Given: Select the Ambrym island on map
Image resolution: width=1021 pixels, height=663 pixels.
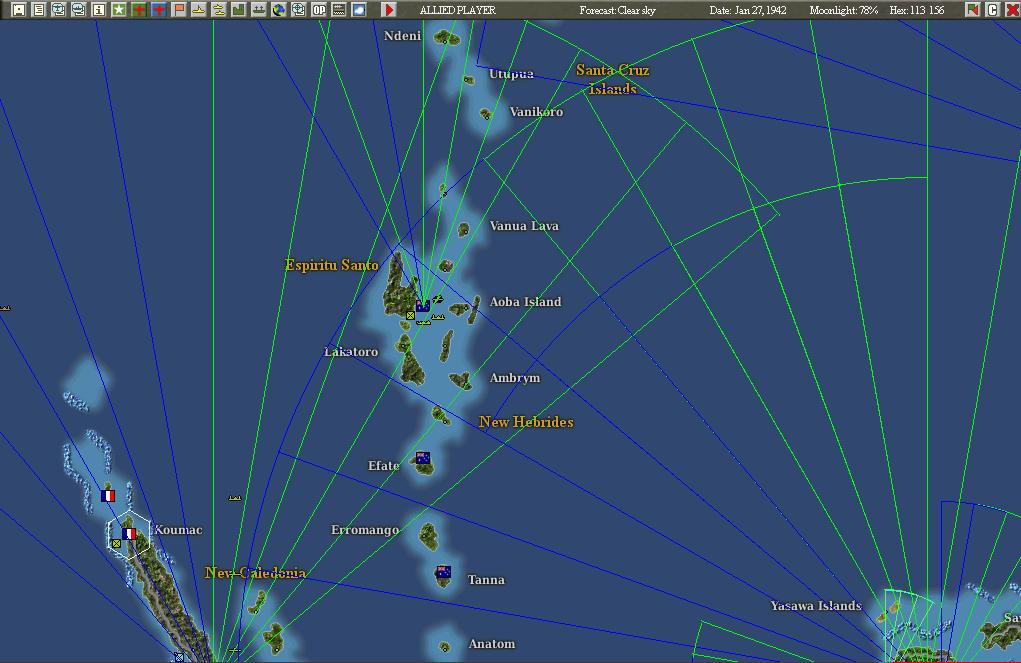Looking at the screenshot, I should point(460,380).
